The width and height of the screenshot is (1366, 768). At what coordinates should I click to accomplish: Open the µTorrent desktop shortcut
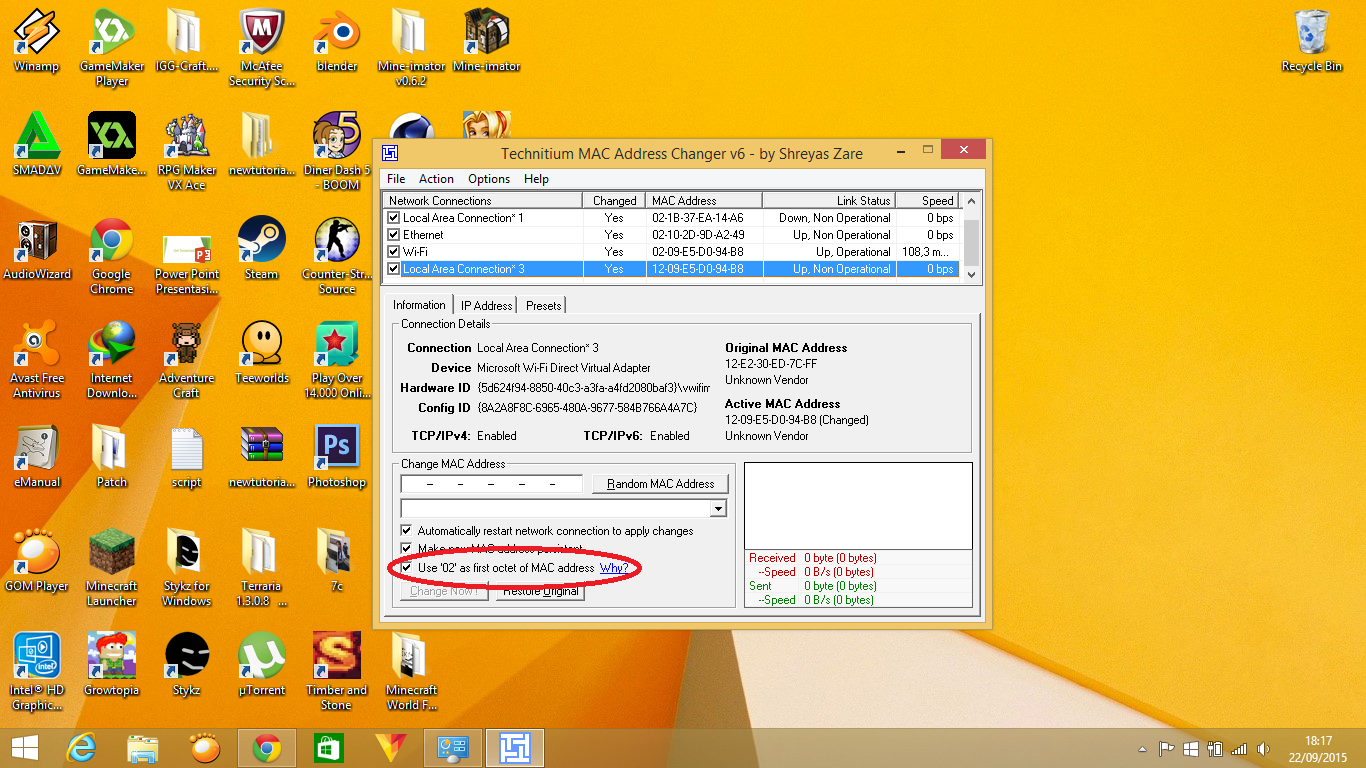tap(262, 665)
